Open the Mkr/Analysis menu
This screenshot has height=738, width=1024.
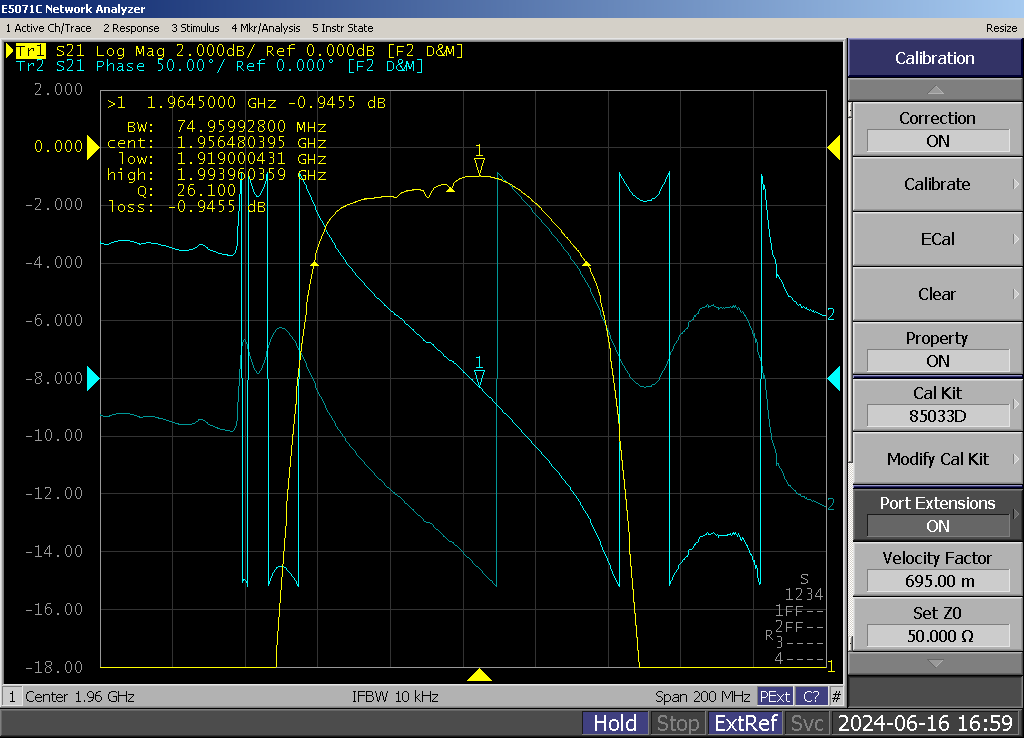[x=267, y=28]
